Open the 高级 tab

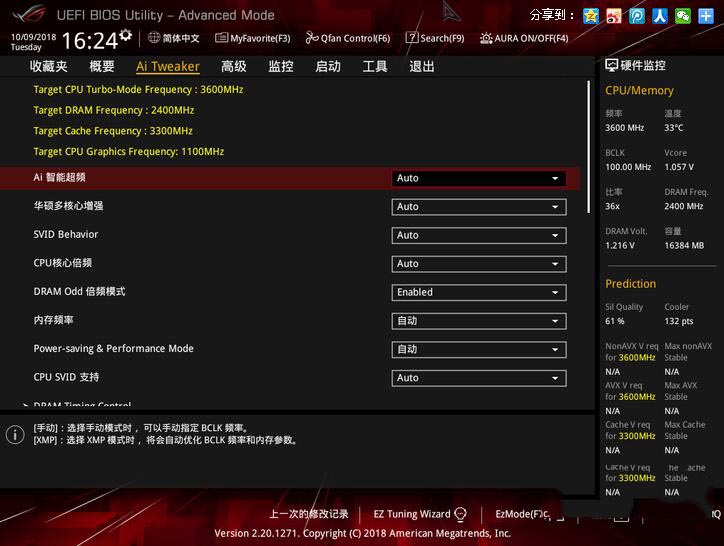234,67
